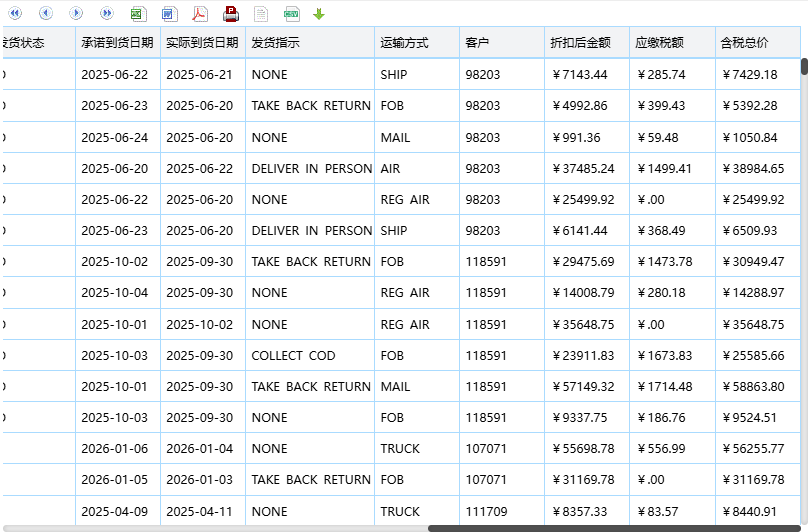Select the promised date 2025-10-02
The width and height of the screenshot is (808, 532).
pyautogui.click(x=118, y=261)
